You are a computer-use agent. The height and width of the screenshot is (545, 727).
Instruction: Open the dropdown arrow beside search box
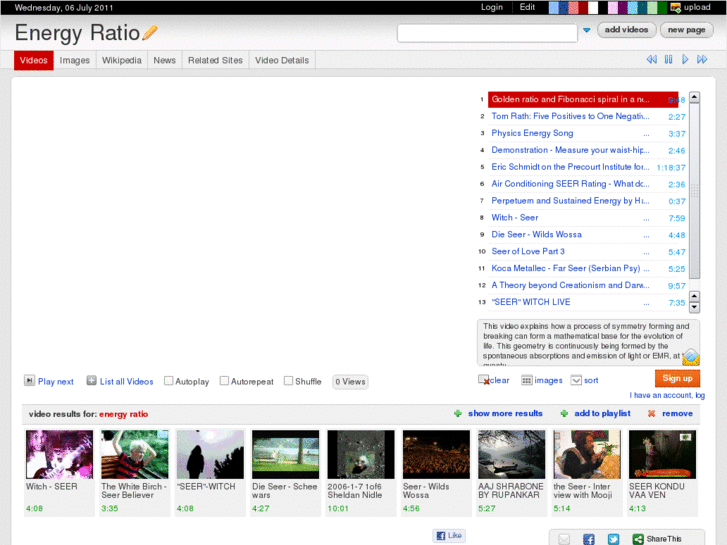click(586, 31)
